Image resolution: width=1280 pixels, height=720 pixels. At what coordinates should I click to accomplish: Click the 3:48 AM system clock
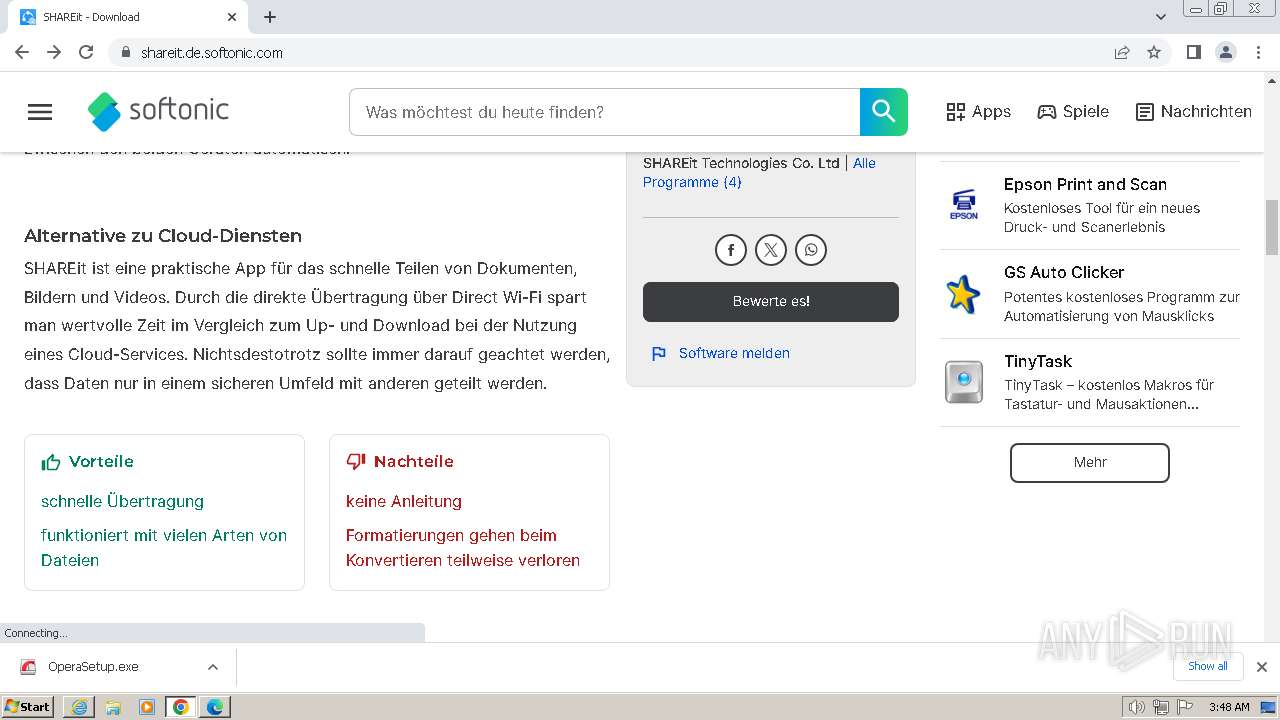1229,707
